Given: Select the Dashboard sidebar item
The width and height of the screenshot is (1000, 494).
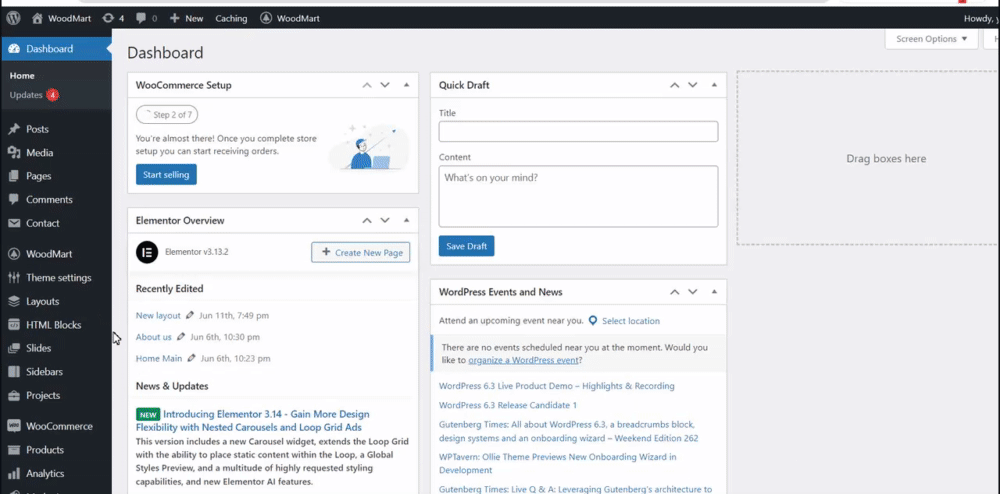Looking at the screenshot, I should [55, 48].
